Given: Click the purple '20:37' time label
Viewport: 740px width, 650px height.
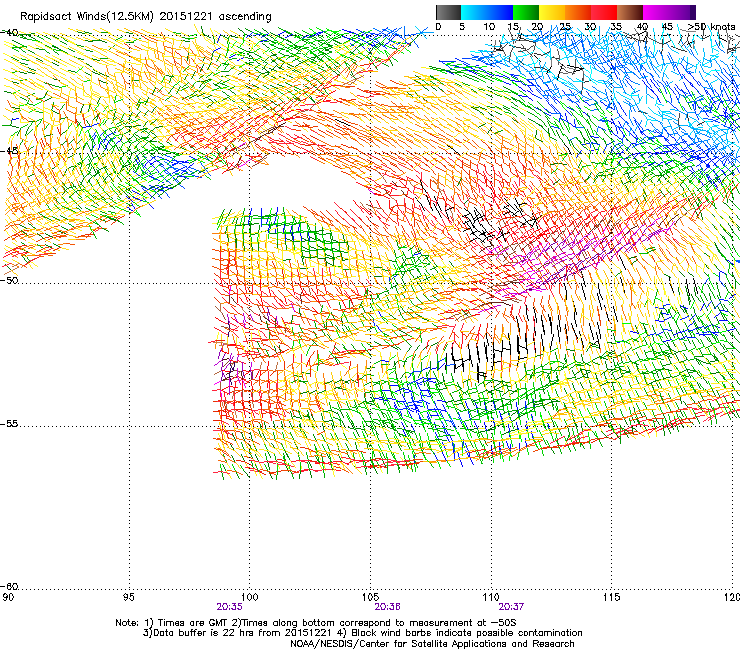Looking at the screenshot, I should tap(511, 607).
